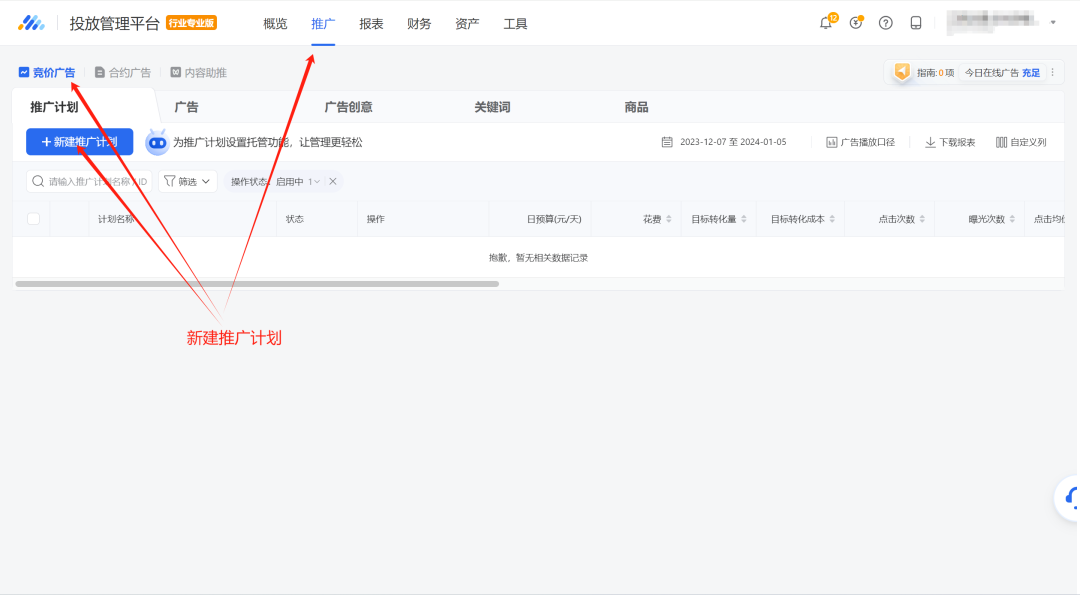The image size is (1080, 595).
Task: Select the 广告创意 tab
Action: coord(348,107)
